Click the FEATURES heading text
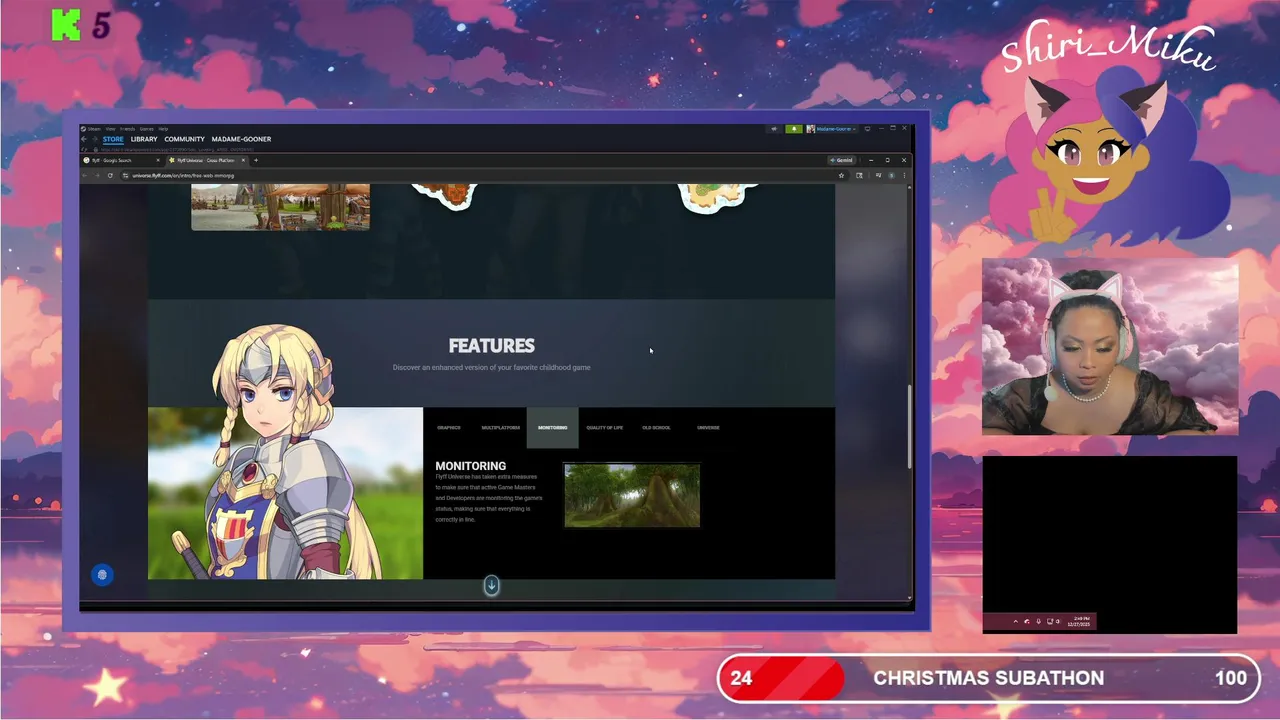1280x720 pixels. tap(491, 346)
